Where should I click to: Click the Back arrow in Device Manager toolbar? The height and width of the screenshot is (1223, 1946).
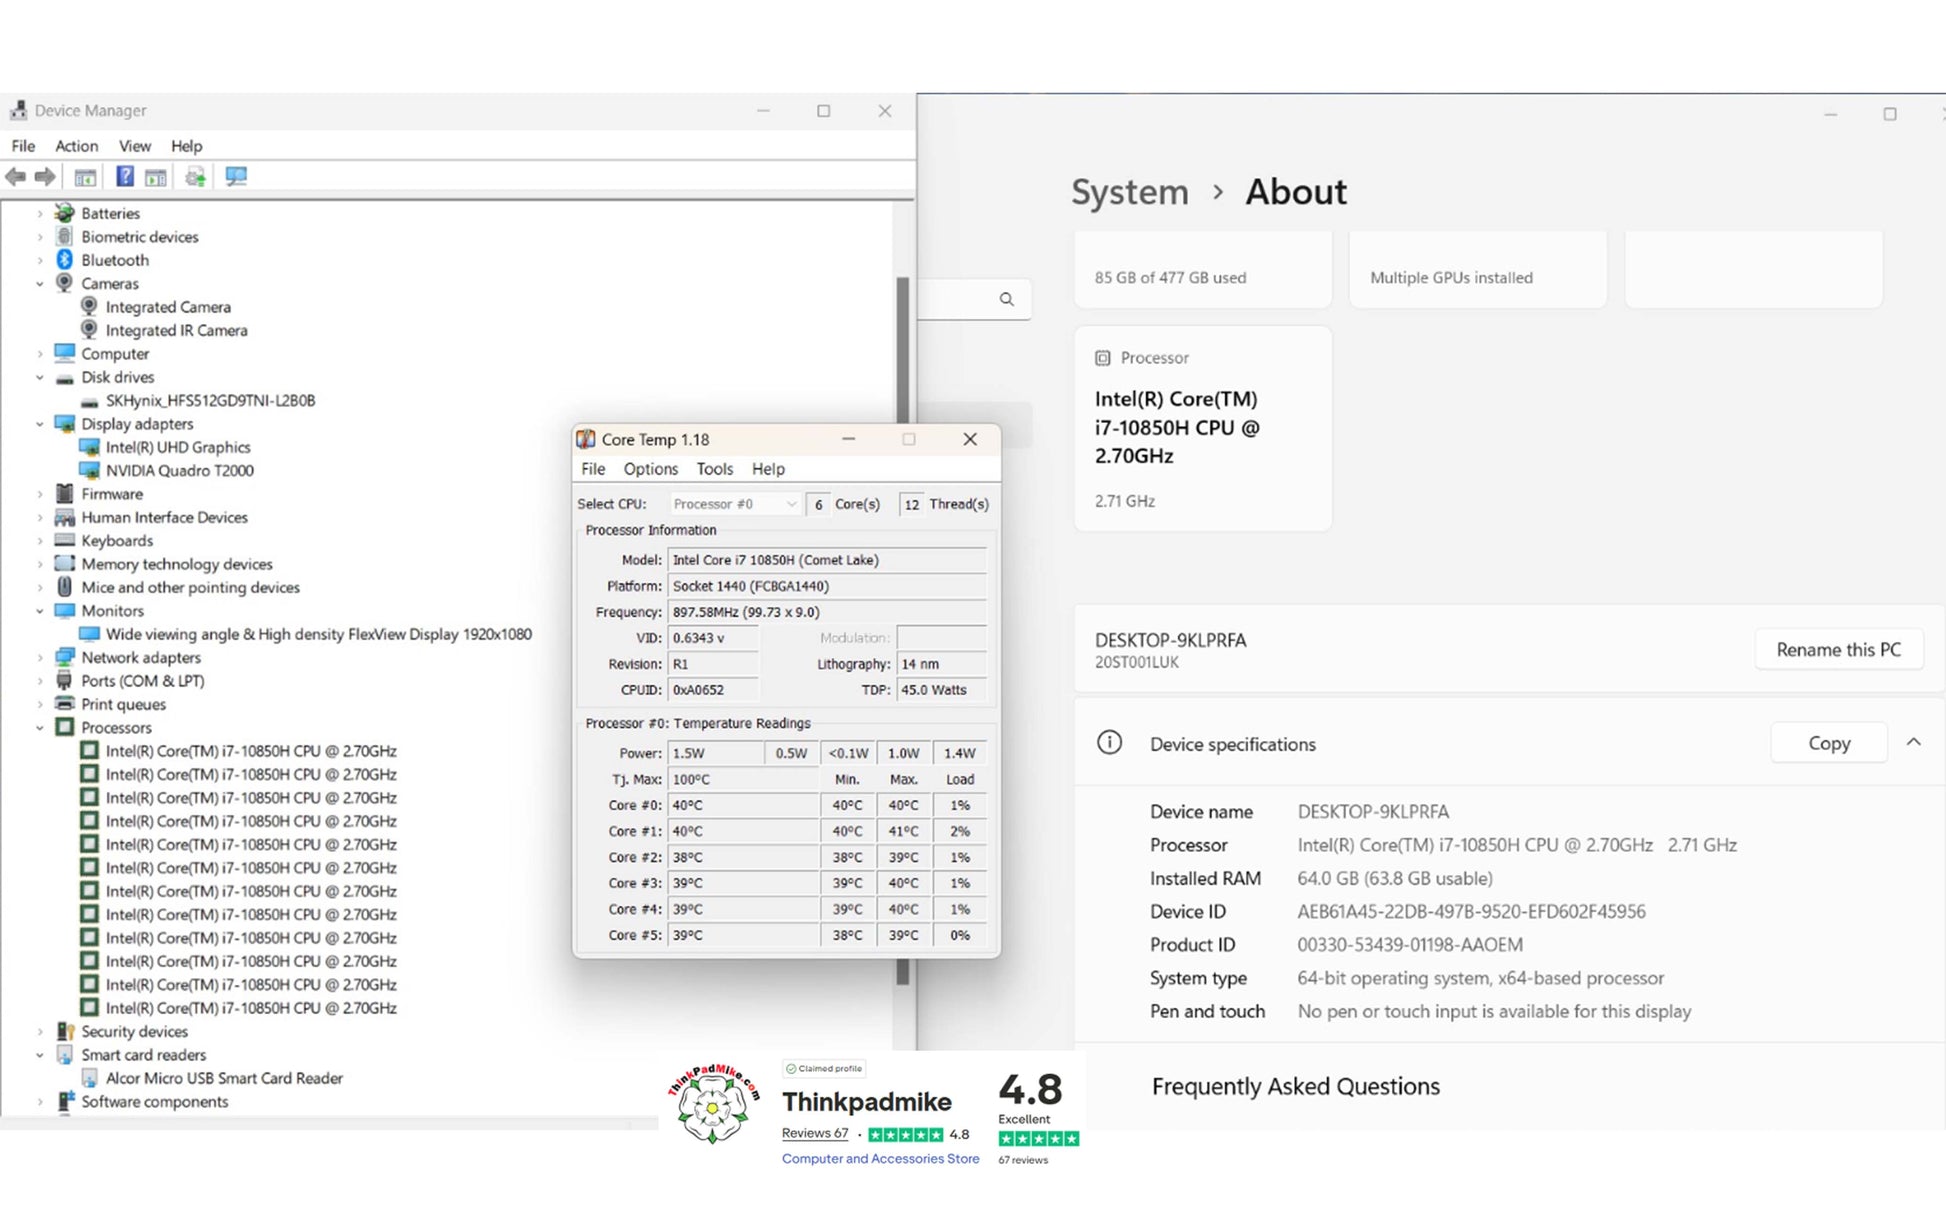pyautogui.click(x=15, y=177)
